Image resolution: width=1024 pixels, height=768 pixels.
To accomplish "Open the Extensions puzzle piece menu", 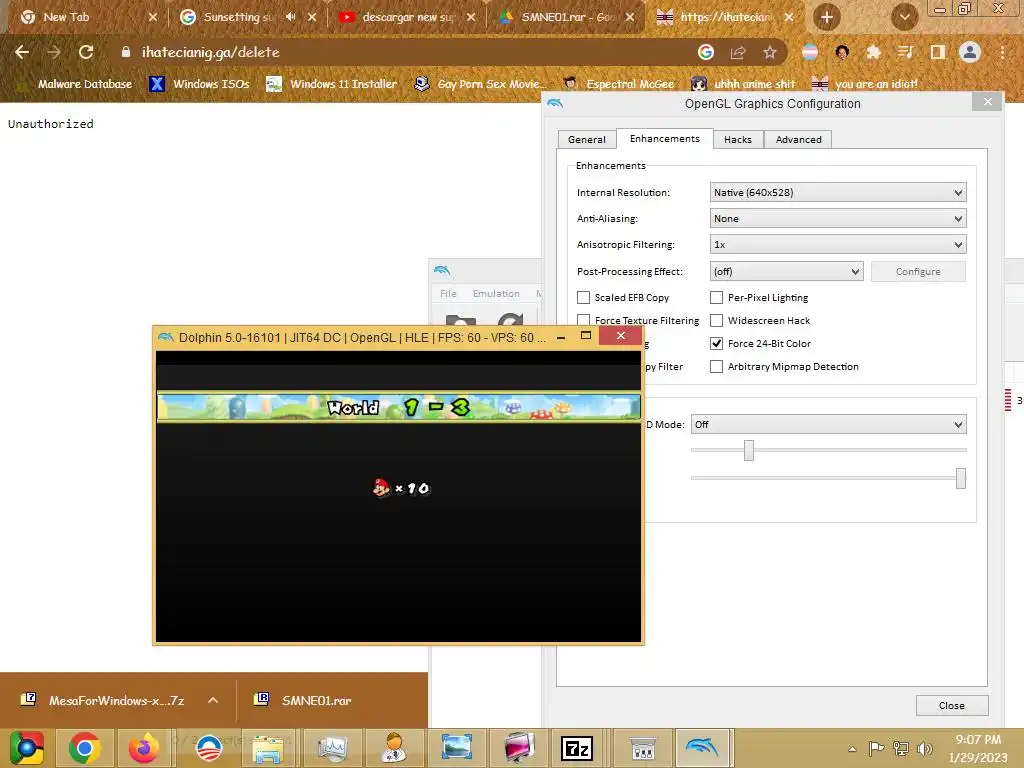I will point(873,52).
